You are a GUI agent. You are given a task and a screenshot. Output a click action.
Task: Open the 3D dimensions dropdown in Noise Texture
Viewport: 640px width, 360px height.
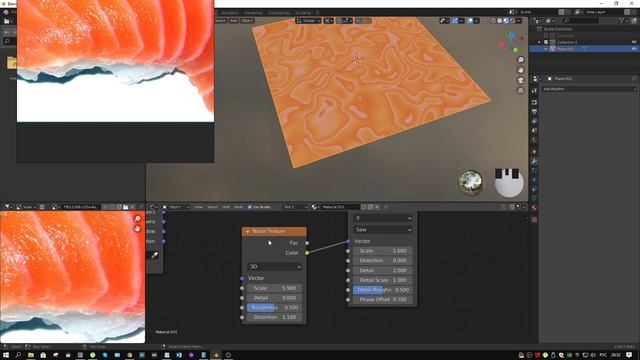(274, 267)
